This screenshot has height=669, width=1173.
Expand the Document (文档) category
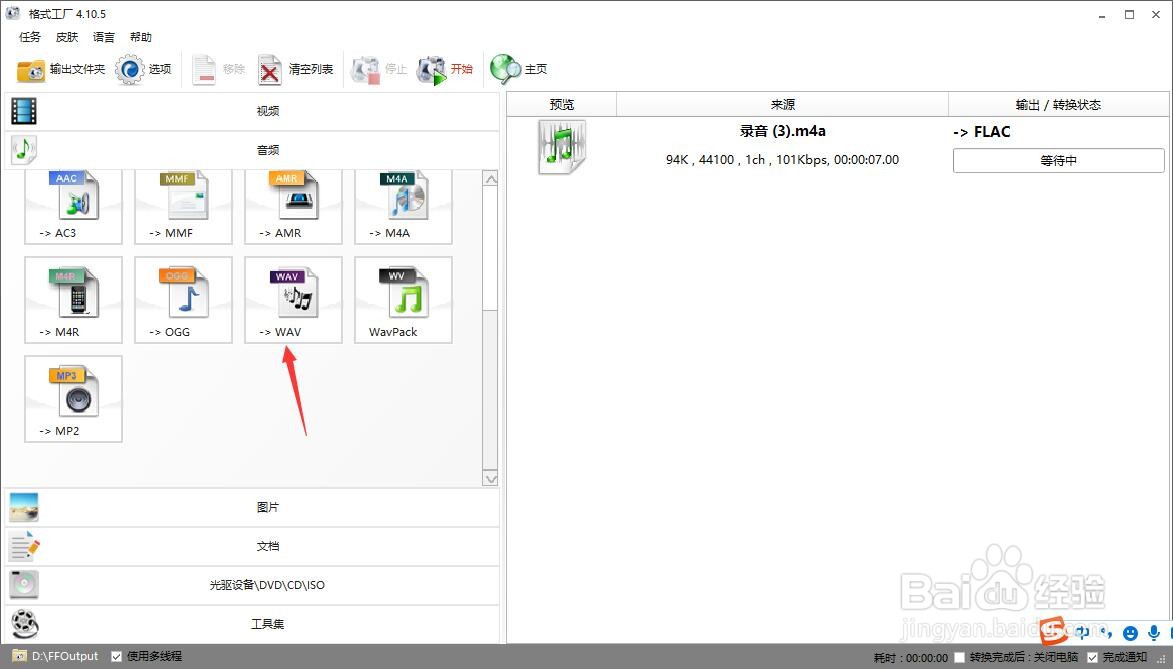252,546
